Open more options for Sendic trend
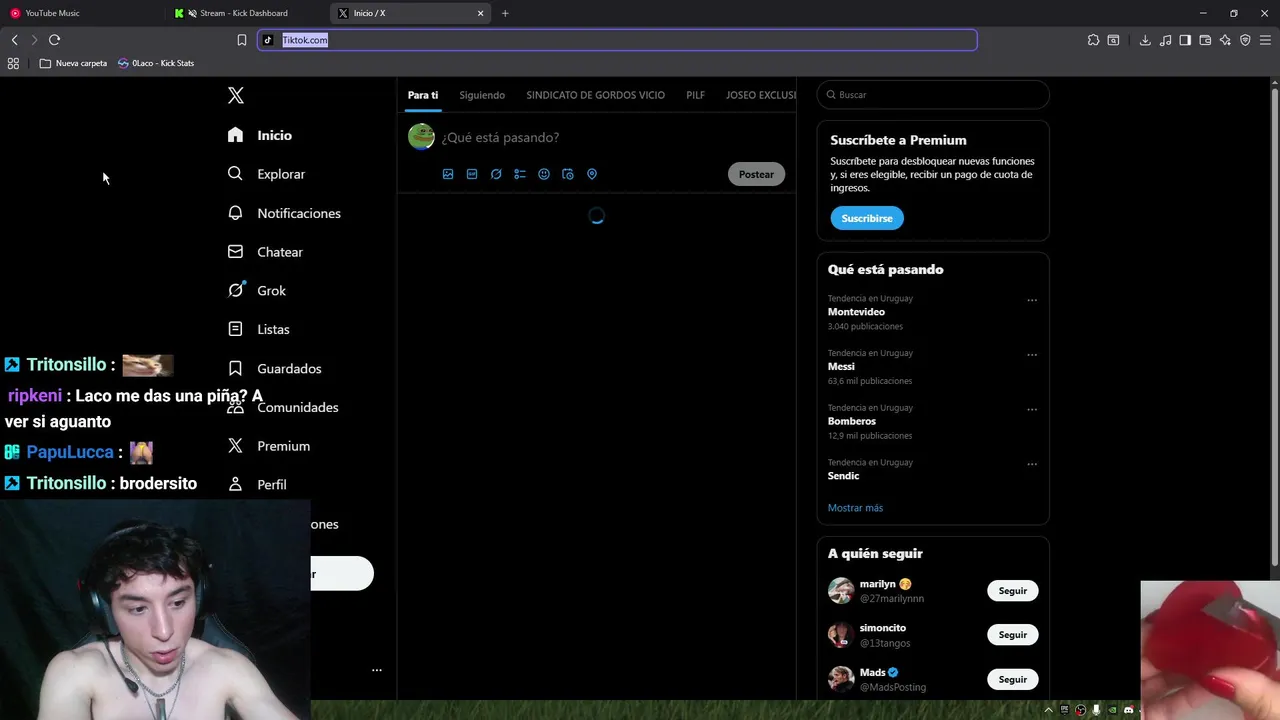1280x720 pixels. [x=1032, y=464]
